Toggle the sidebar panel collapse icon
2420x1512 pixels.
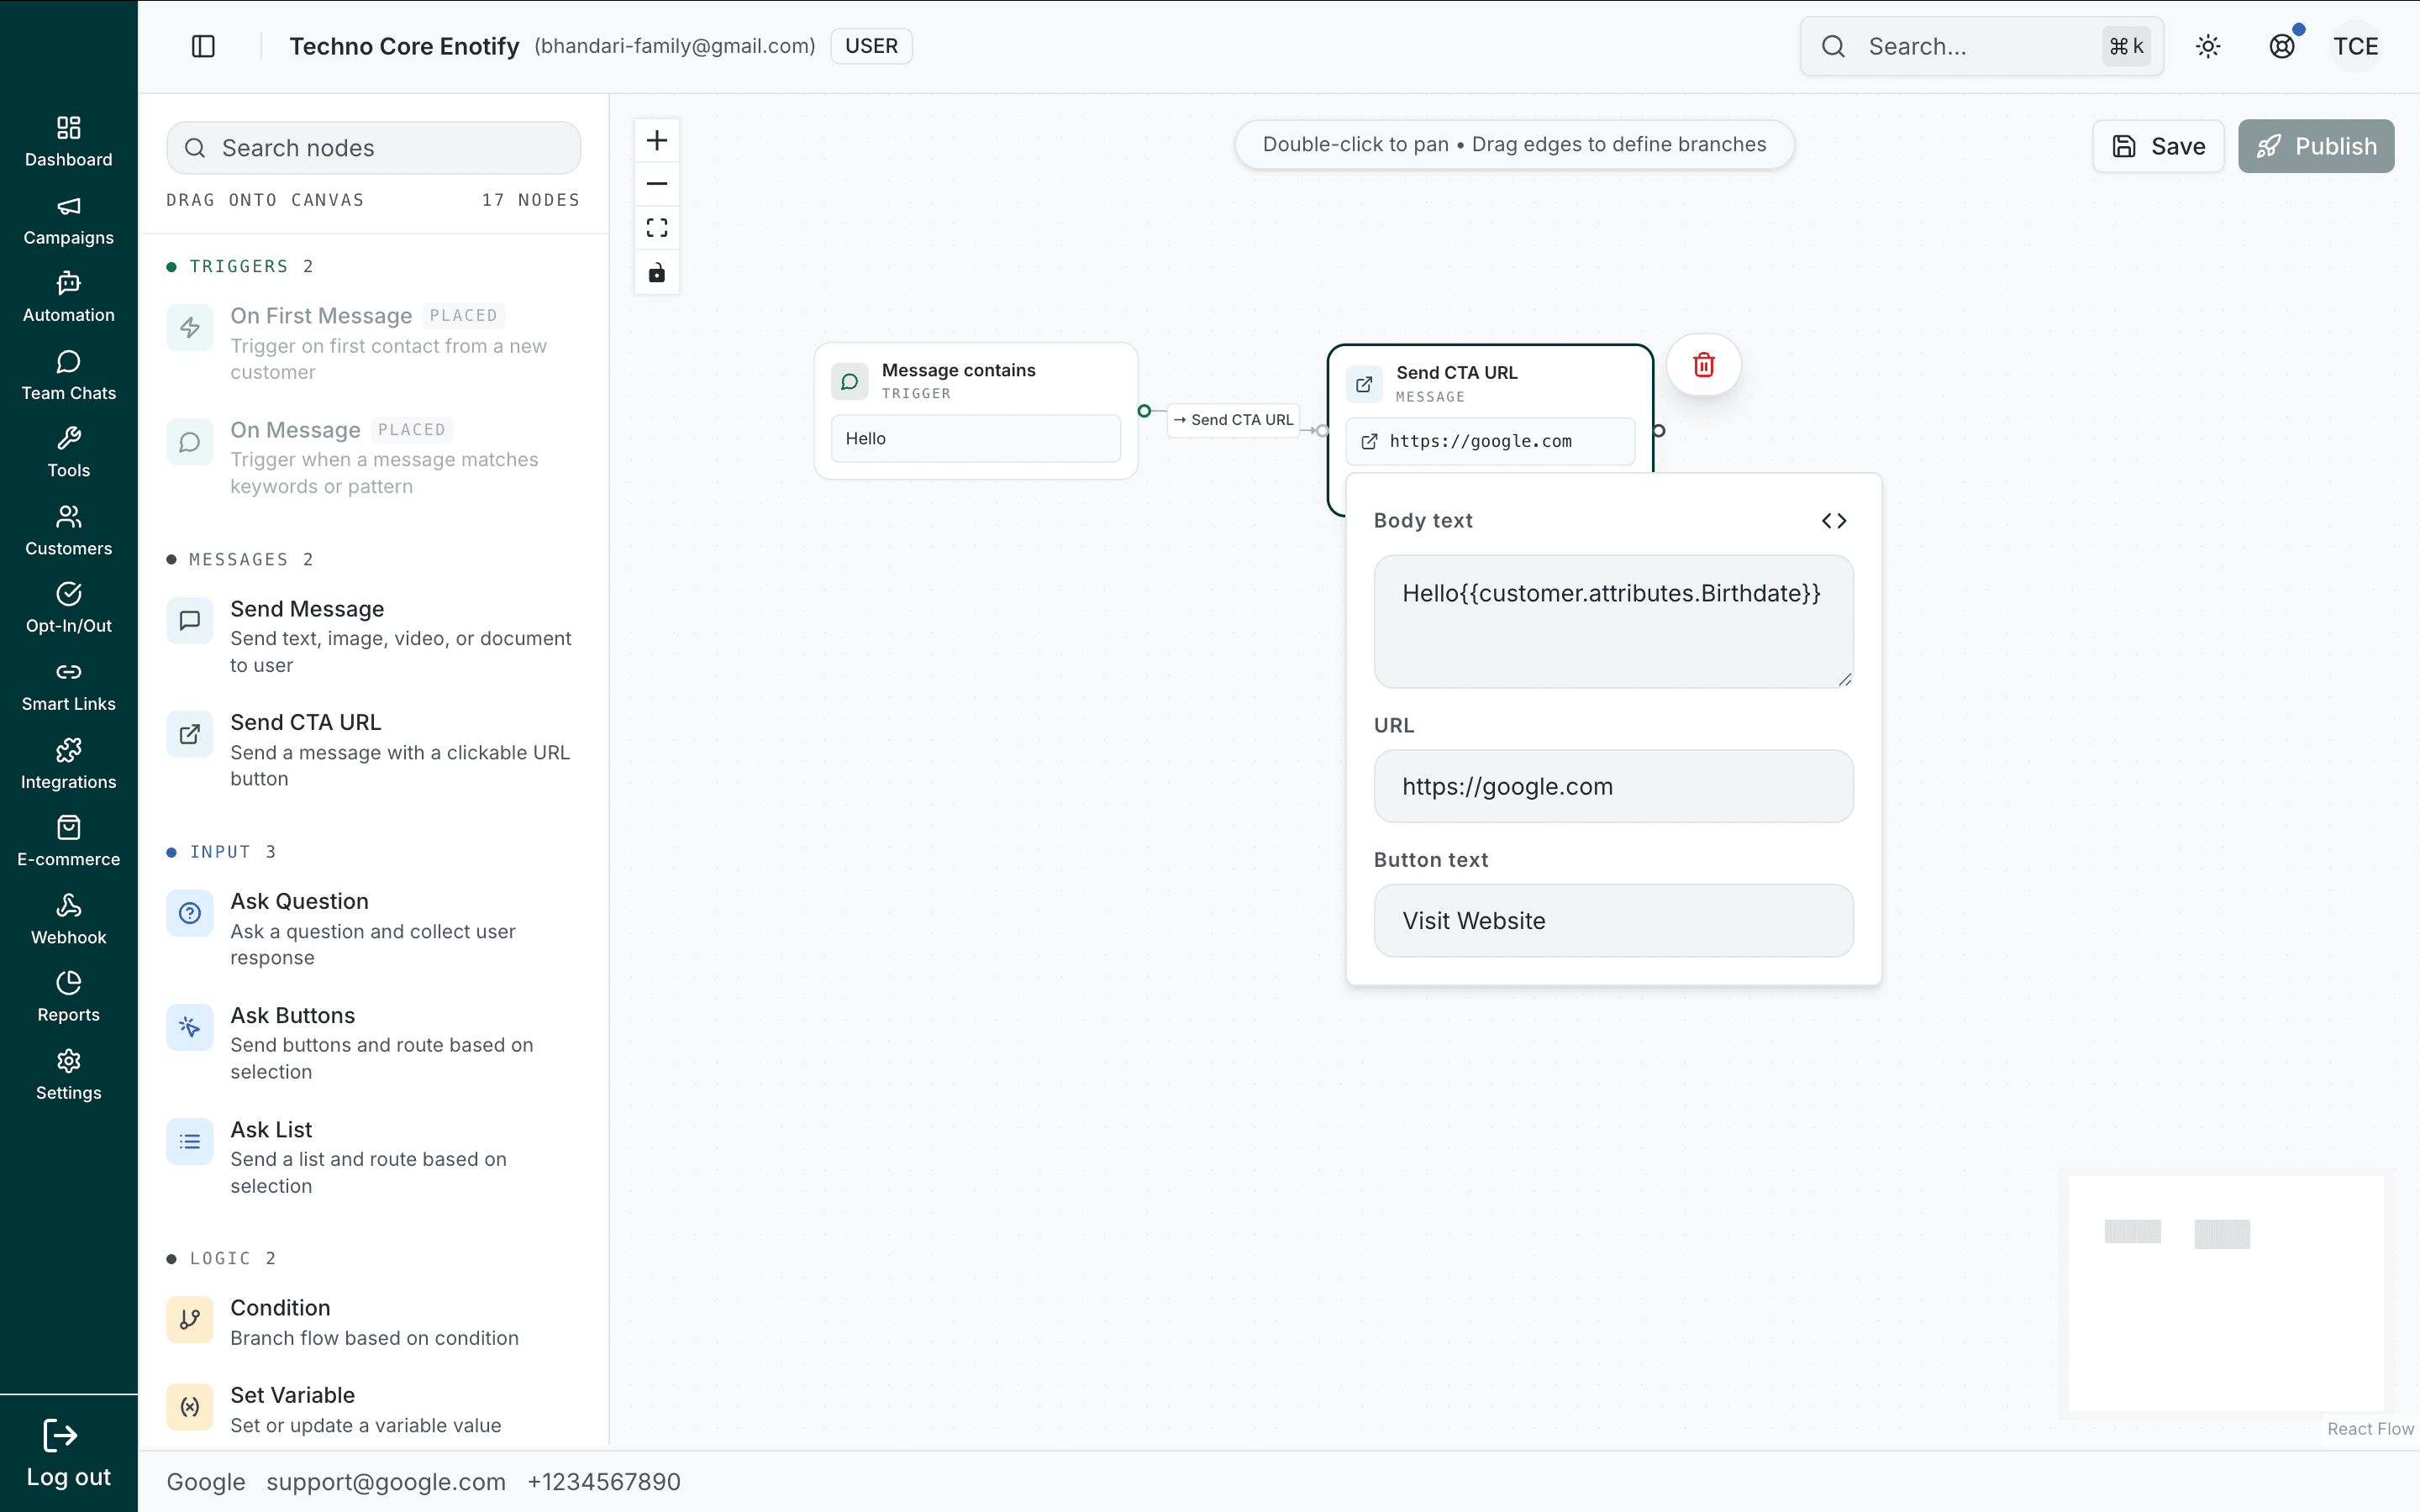(203, 46)
